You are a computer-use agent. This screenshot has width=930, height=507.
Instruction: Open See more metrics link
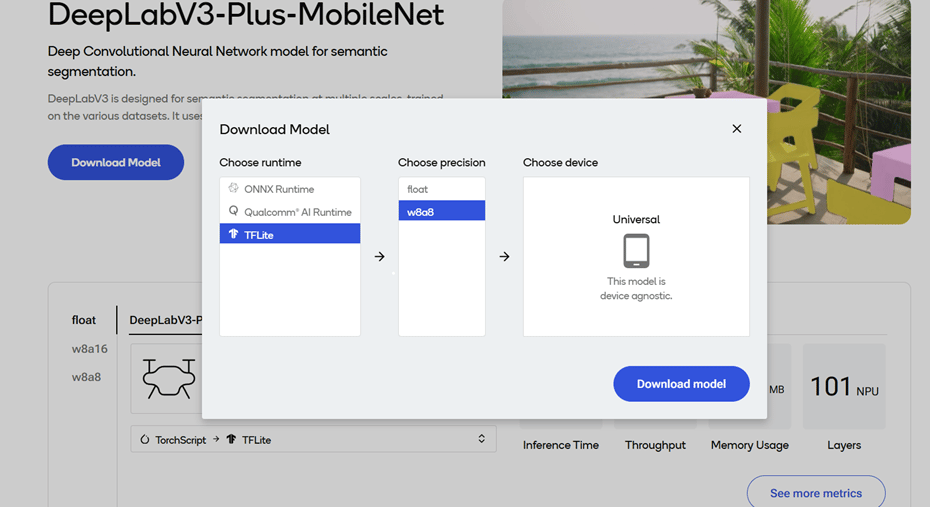coord(816,492)
